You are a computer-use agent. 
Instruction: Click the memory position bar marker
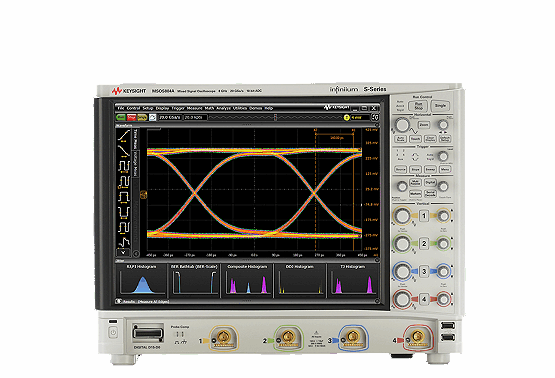[276, 117]
